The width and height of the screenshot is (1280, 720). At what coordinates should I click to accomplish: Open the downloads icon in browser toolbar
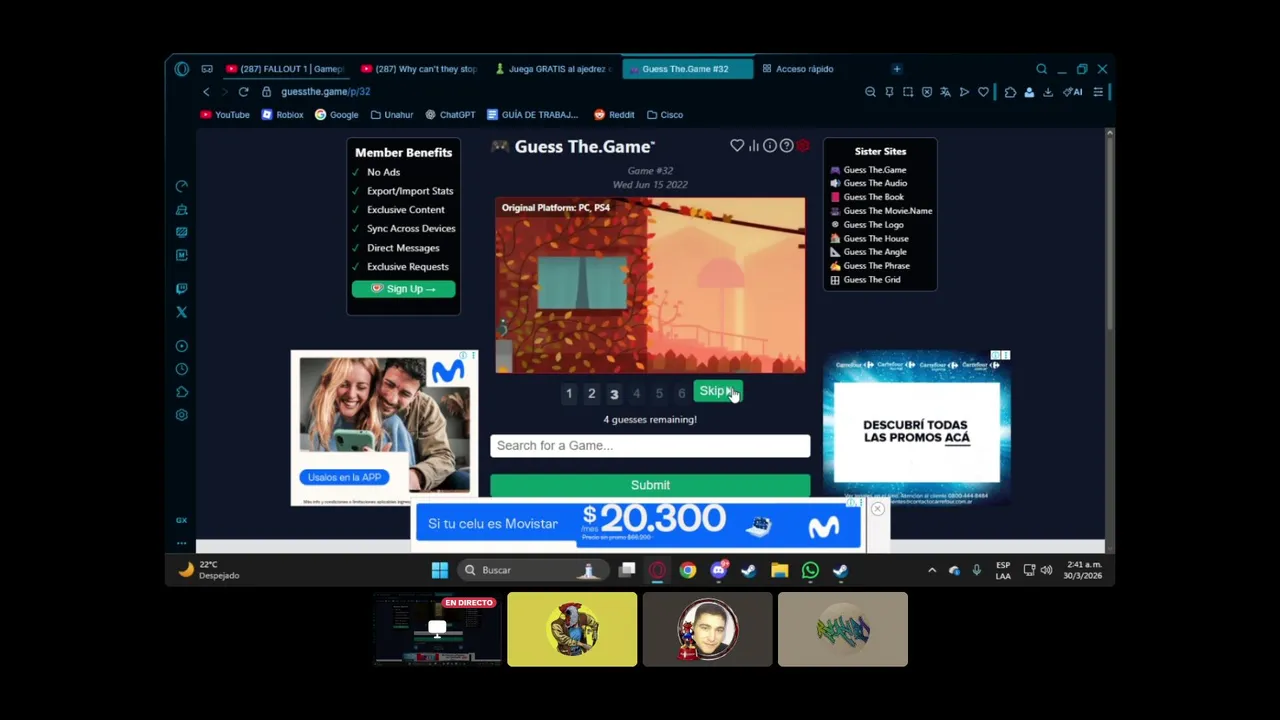click(x=1048, y=92)
